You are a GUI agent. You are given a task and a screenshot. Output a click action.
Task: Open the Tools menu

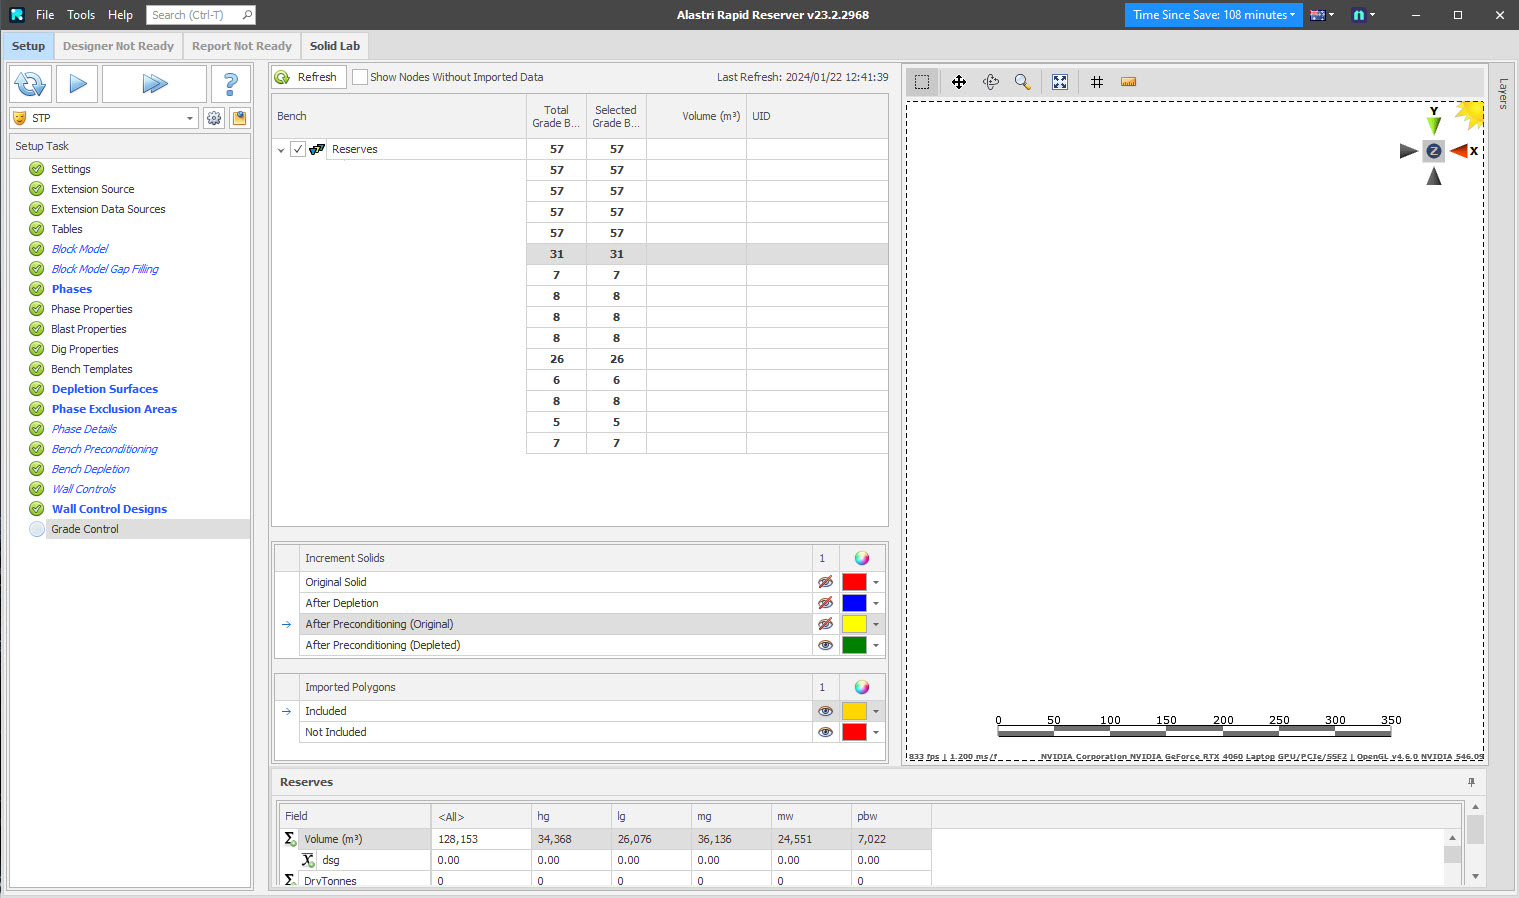coord(80,14)
